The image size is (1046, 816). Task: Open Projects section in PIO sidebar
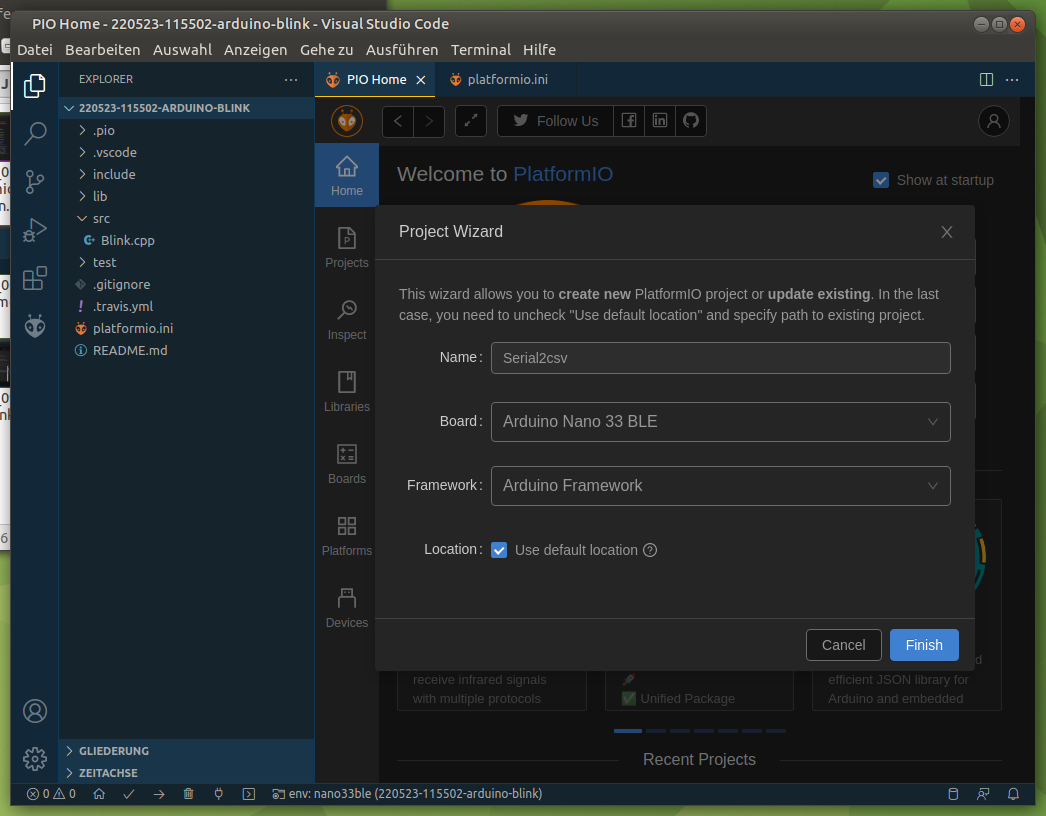click(x=347, y=248)
